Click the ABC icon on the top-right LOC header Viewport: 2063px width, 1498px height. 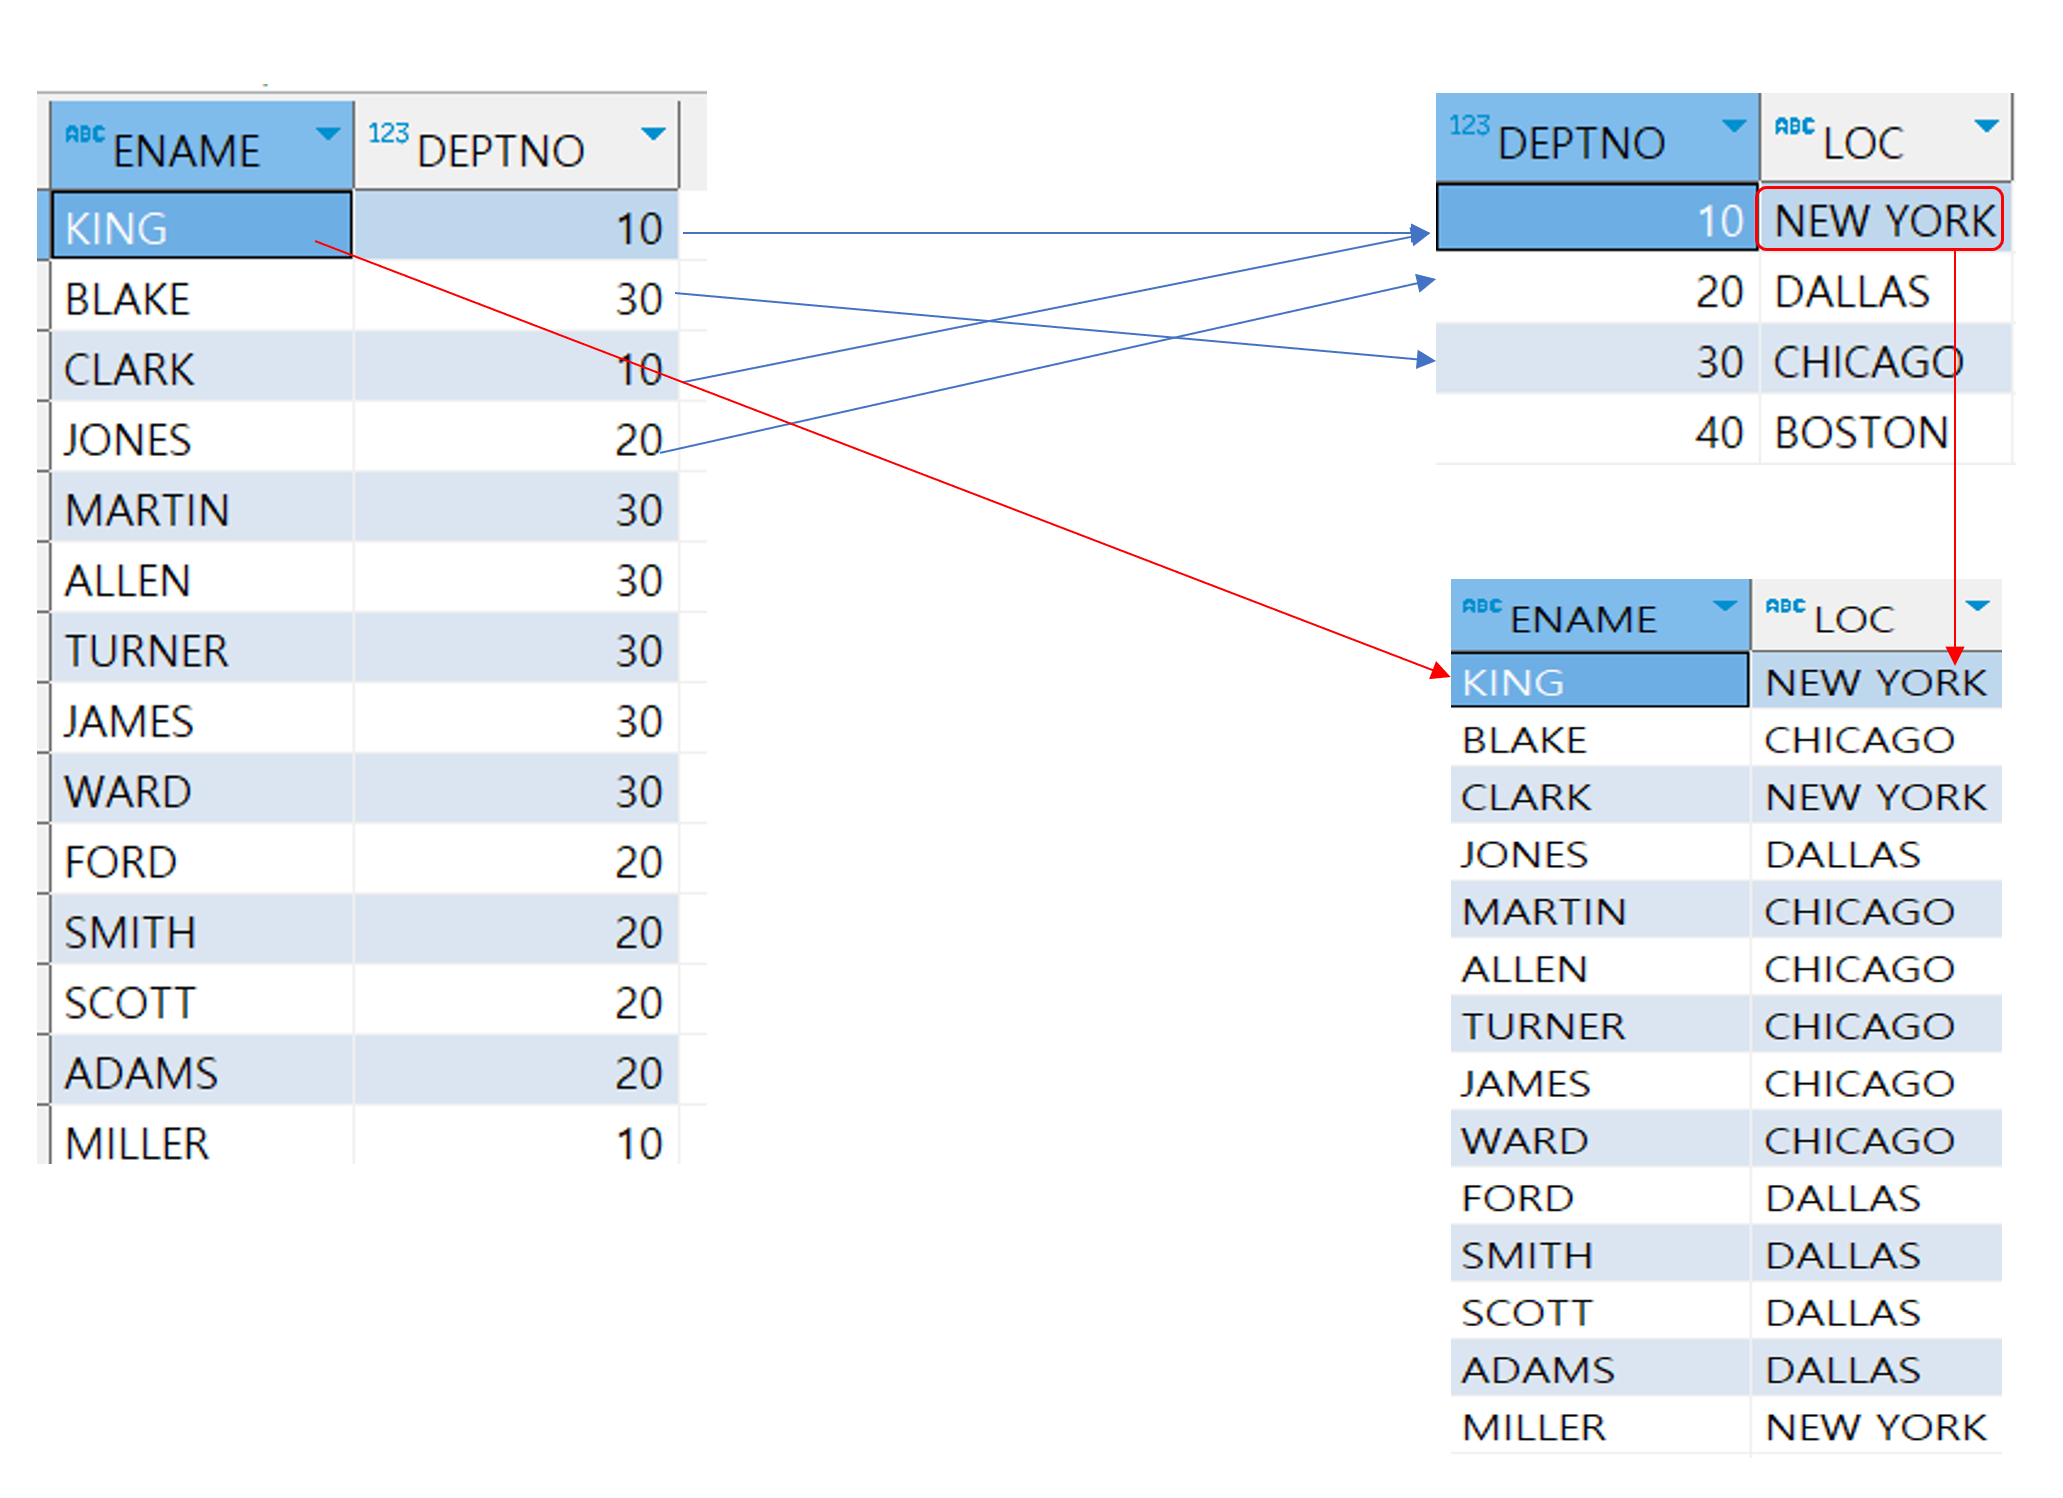click(1794, 126)
